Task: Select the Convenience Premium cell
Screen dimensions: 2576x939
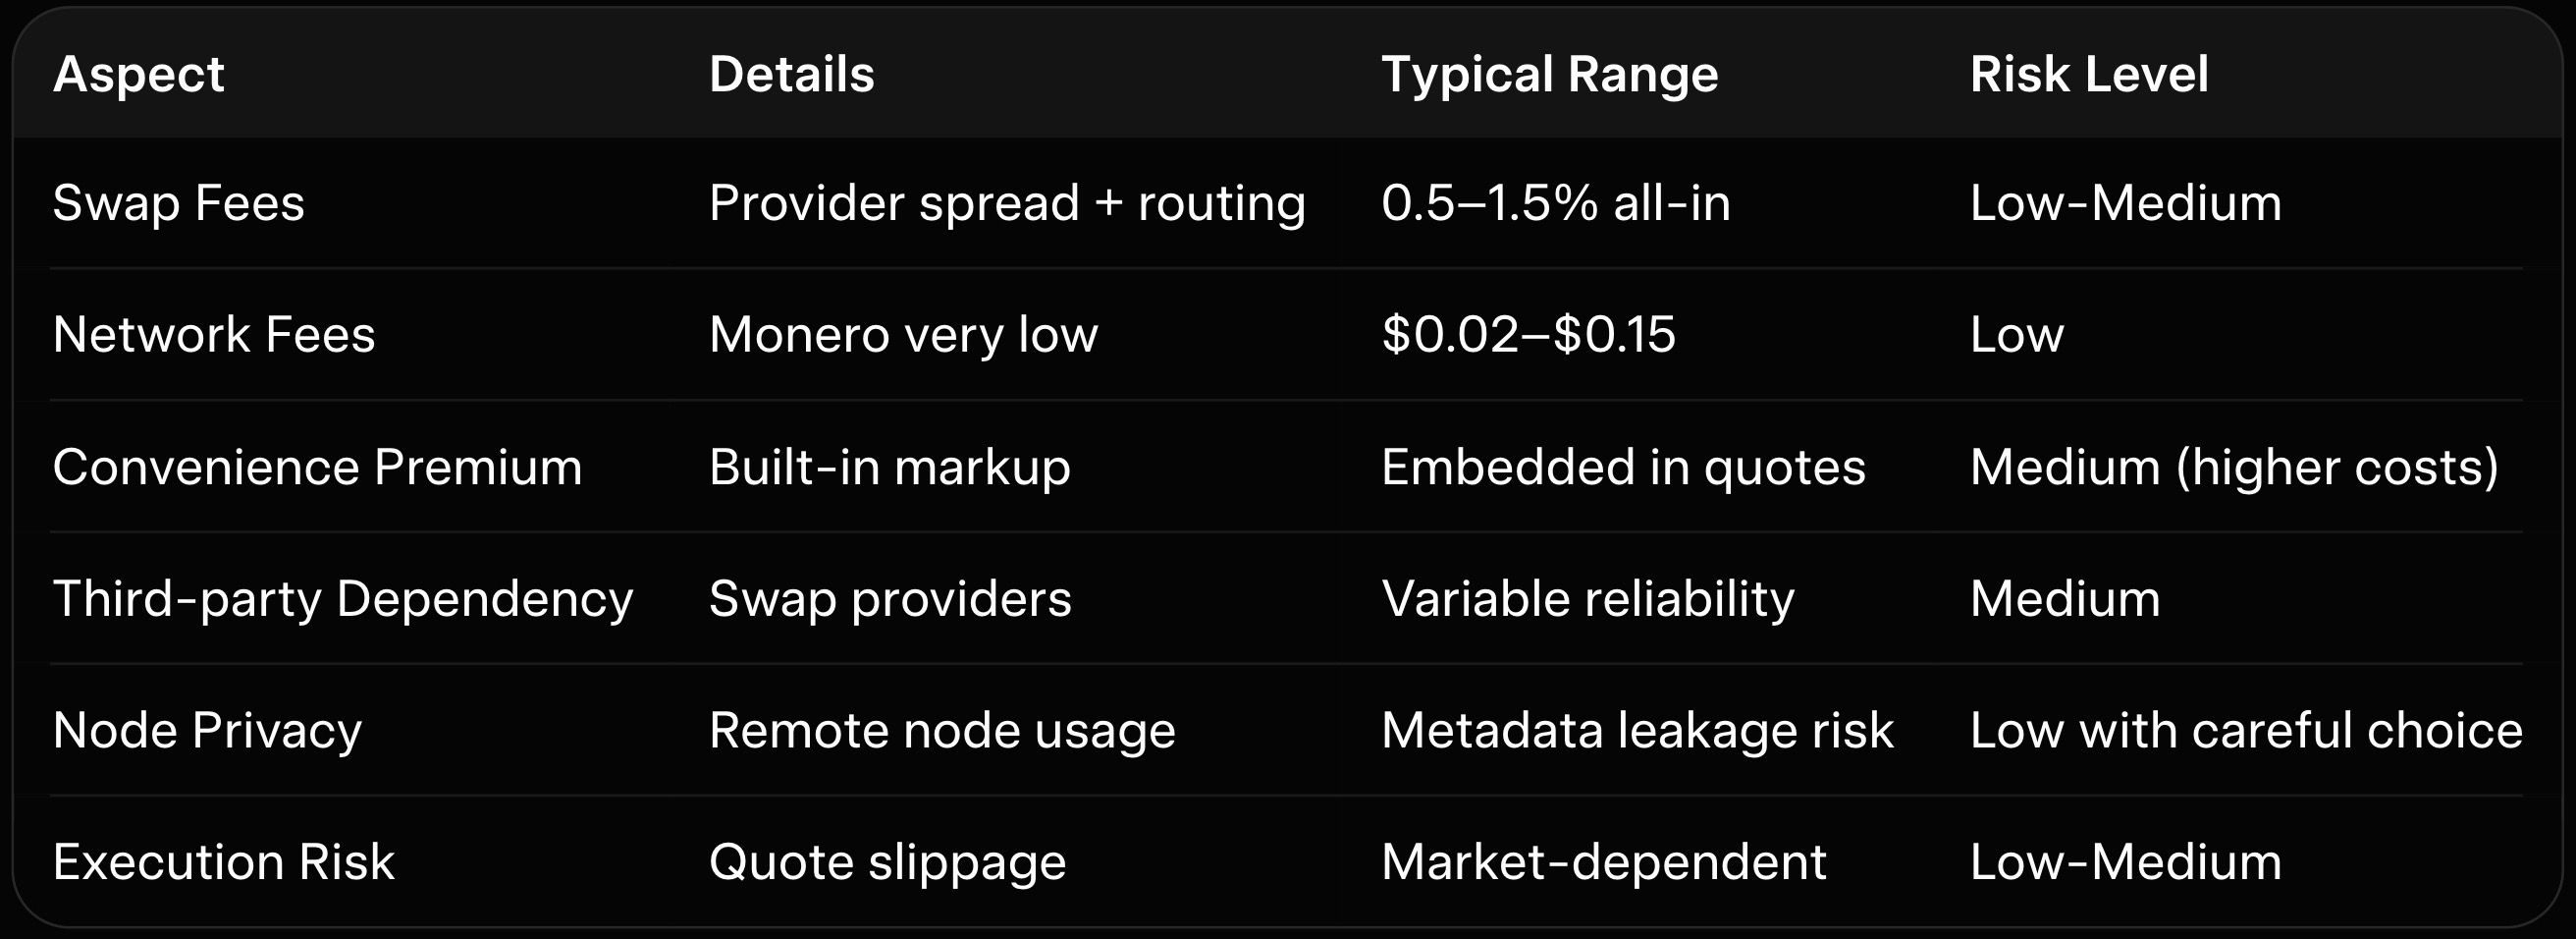Action: (317, 467)
